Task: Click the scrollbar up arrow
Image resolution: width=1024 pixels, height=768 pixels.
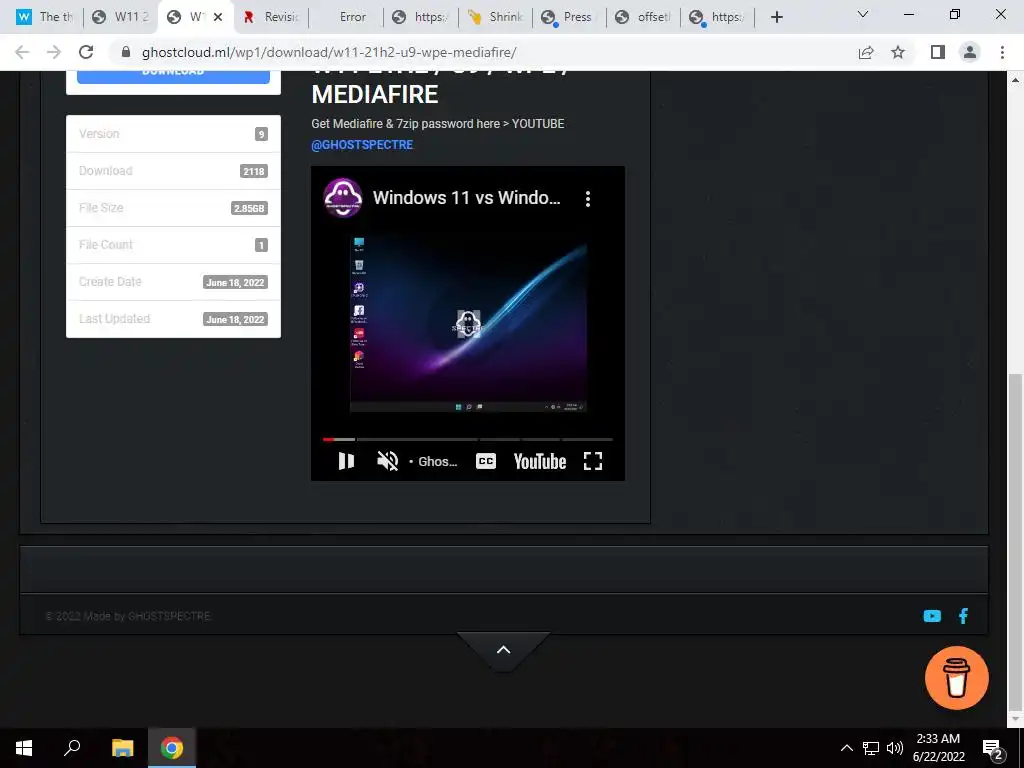Action: tap(1016, 80)
